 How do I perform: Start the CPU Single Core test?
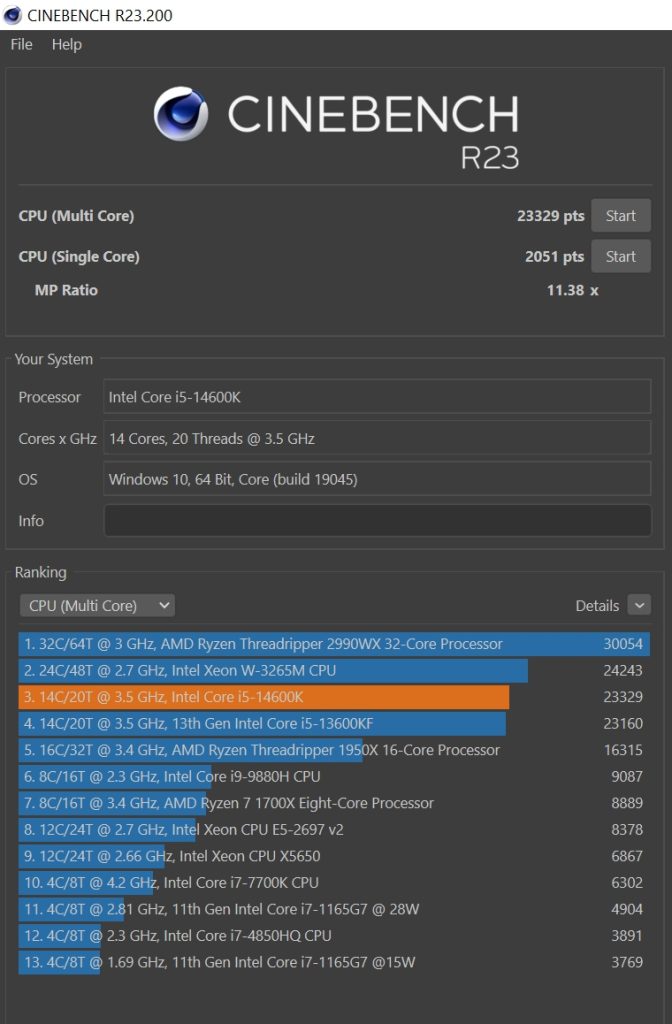(x=620, y=256)
